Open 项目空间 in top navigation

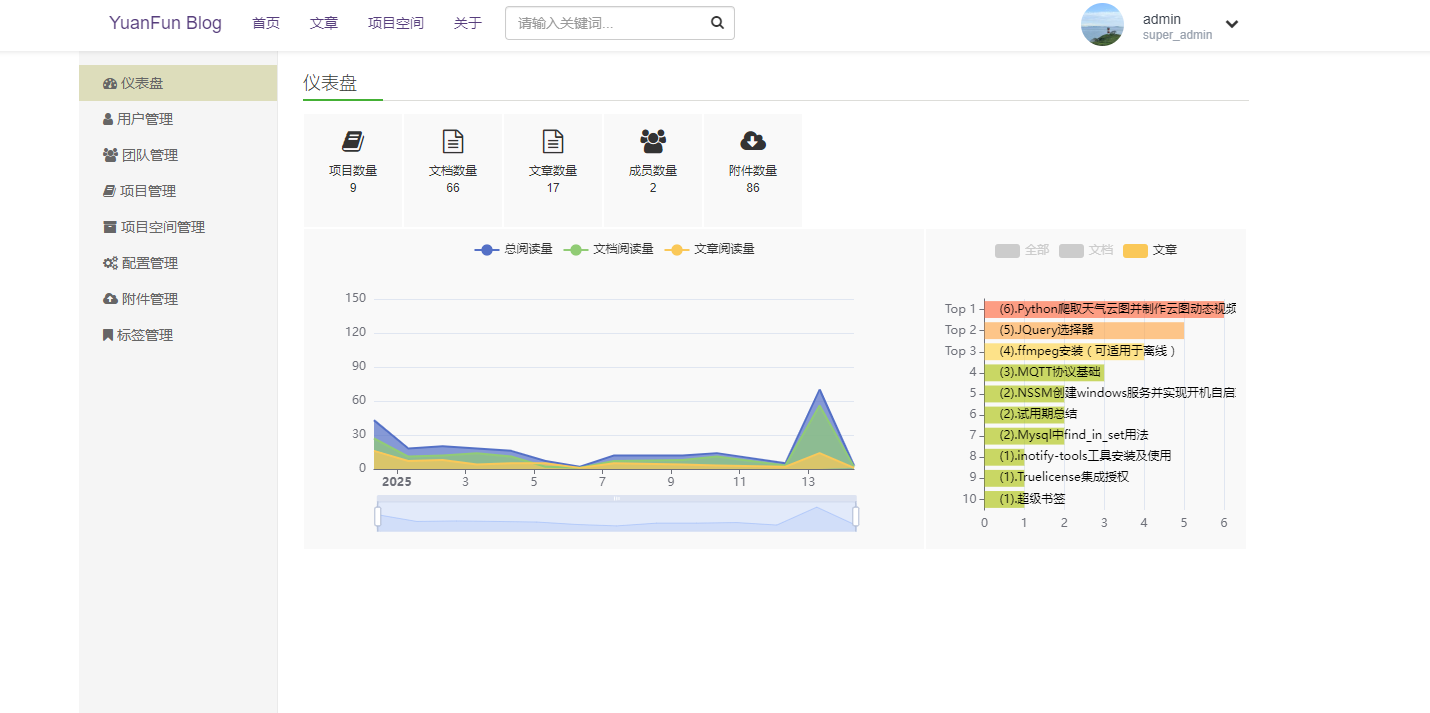(x=396, y=23)
